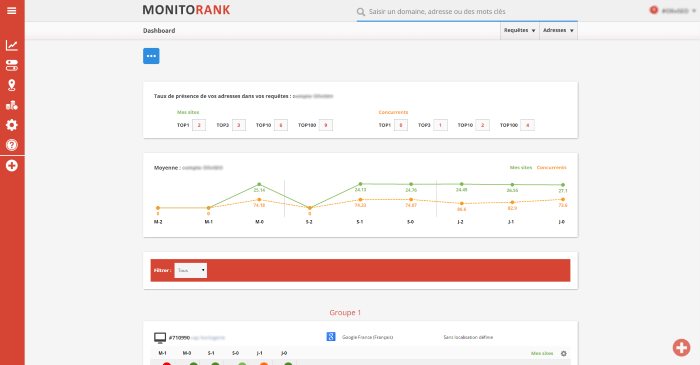700x365 pixels.
Task: Click the Dashboard breadcrumb label
Action: (x=159, y=30)
